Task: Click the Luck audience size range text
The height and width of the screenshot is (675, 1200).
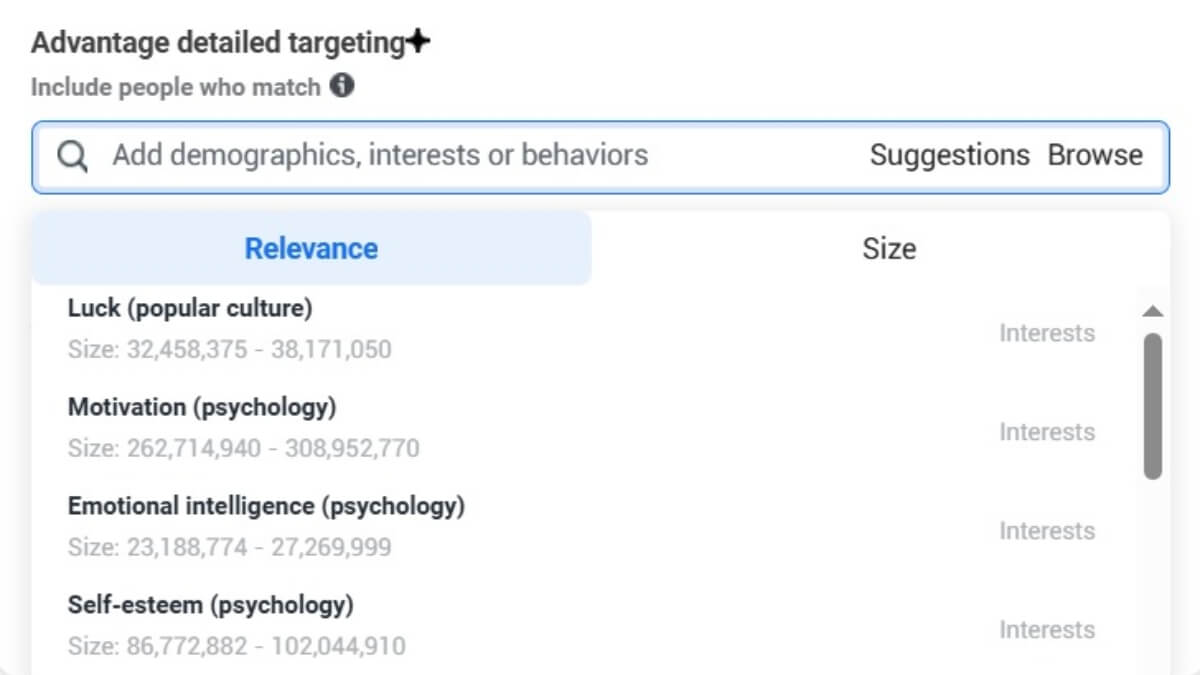Action: point(229,350)
